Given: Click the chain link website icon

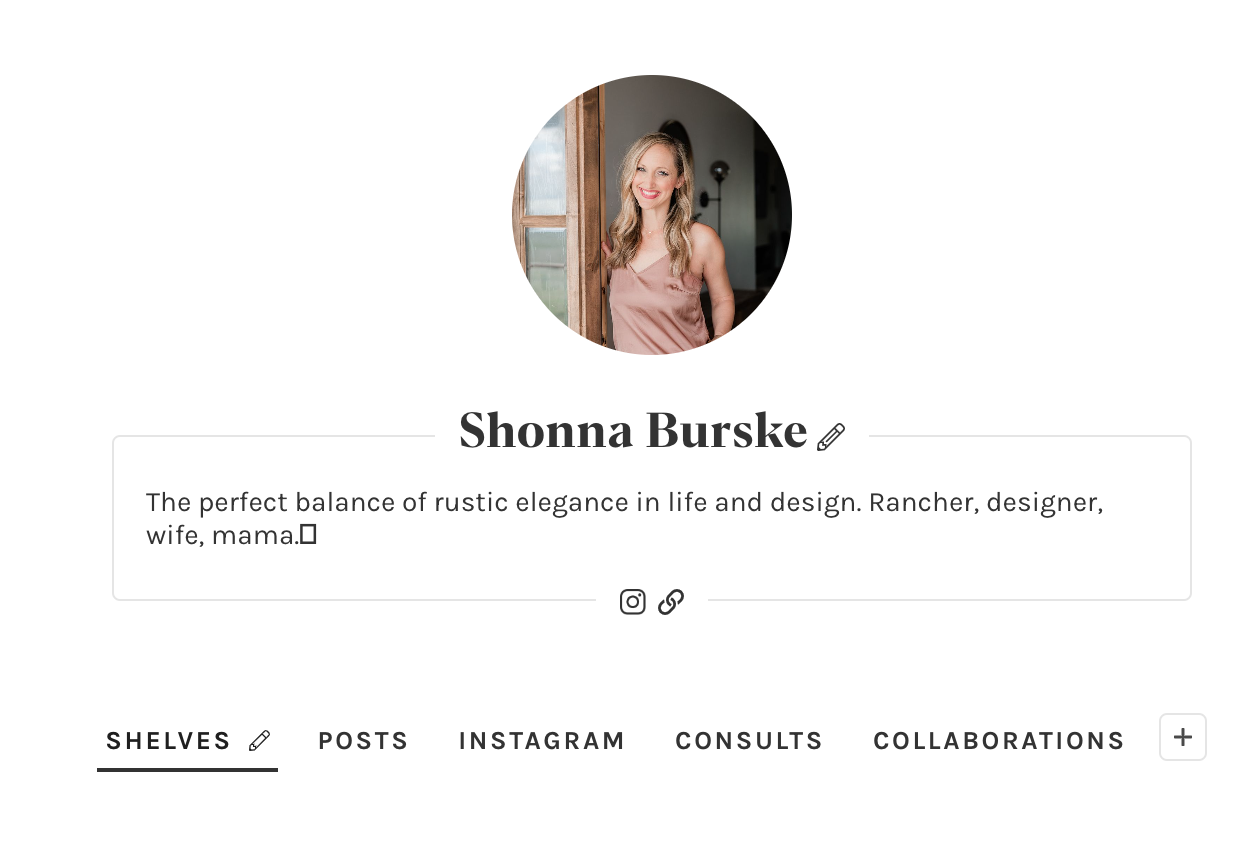Looking at the screenshot, I should coord(671,601).
